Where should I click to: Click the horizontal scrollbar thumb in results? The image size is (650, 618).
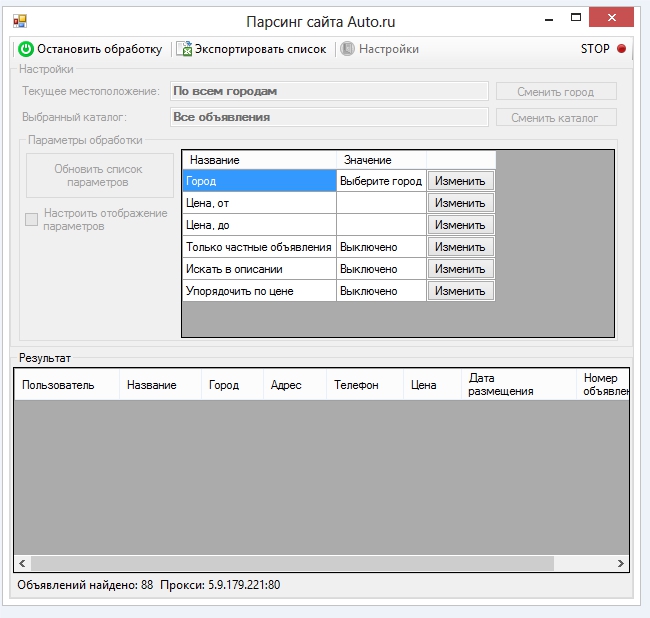[x=292, y=563]
